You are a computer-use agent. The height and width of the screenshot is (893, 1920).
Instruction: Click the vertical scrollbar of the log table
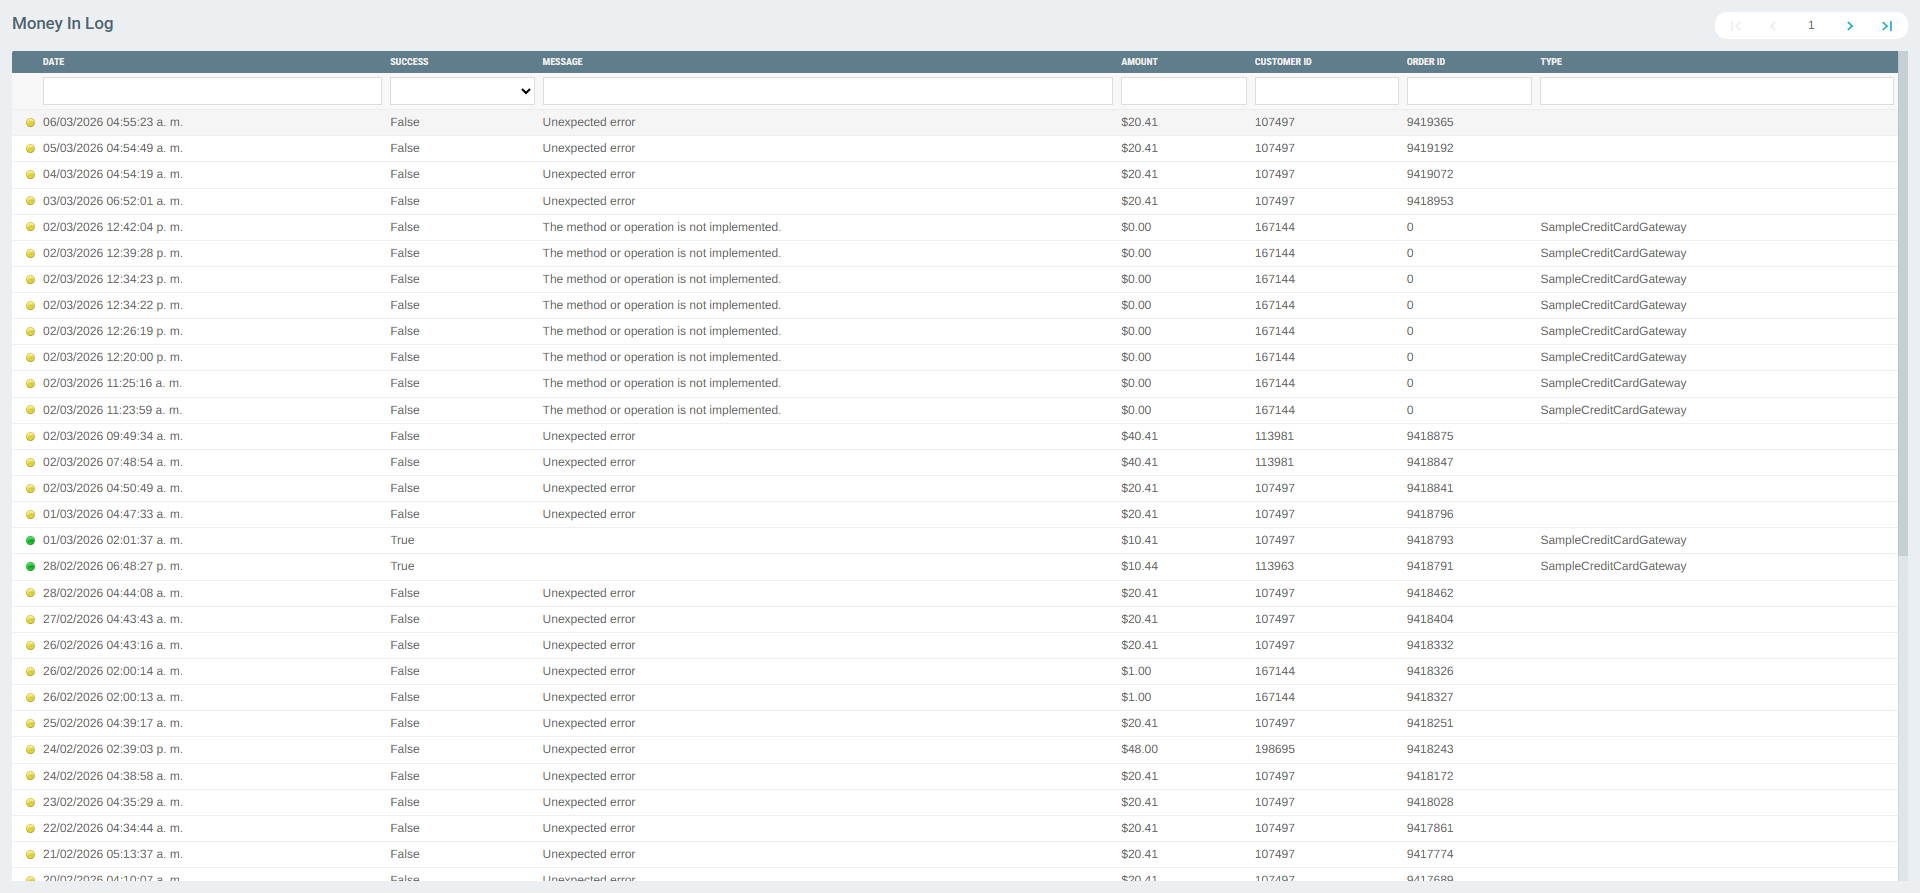(1903, 305)
